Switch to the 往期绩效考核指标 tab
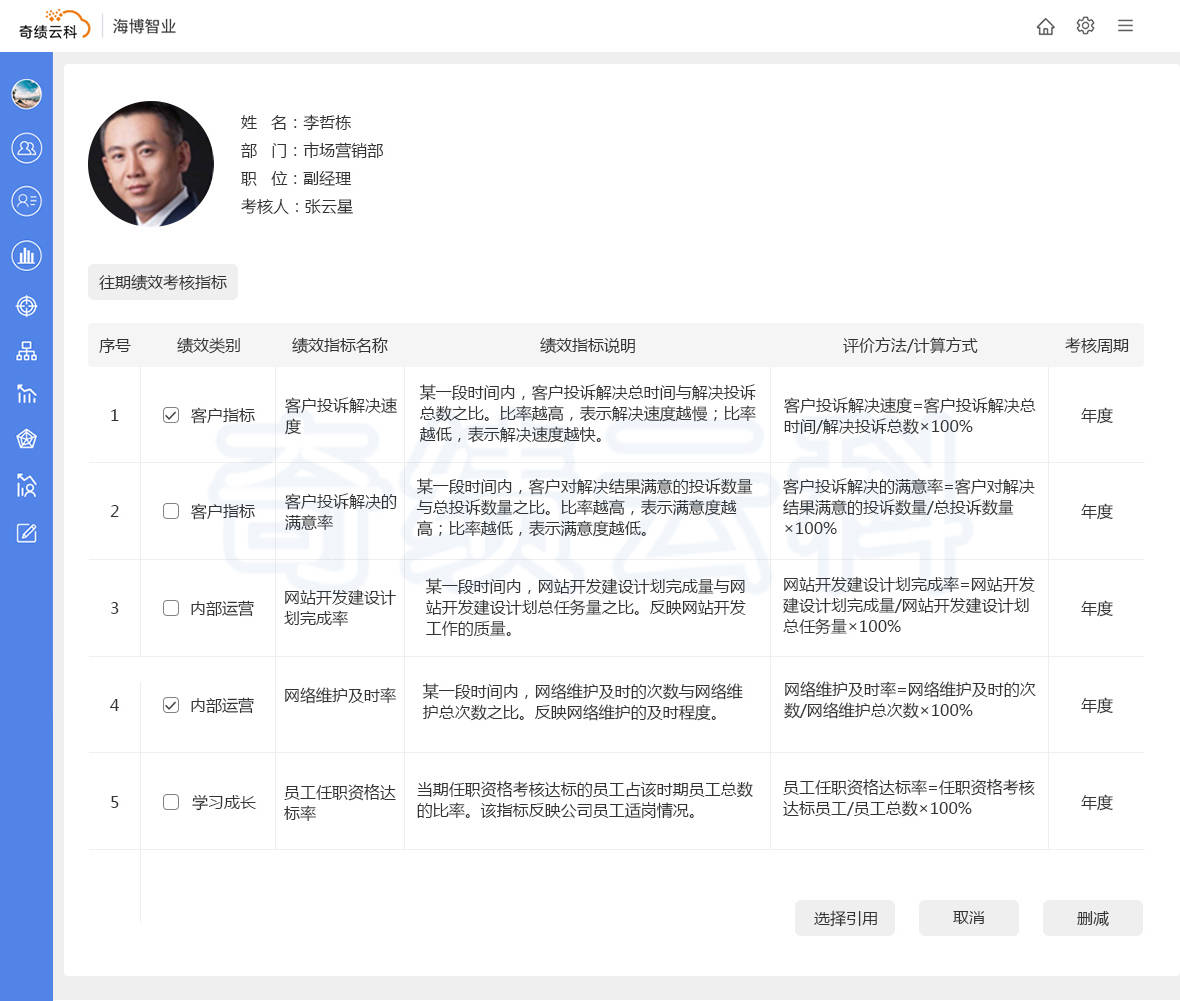 coord(162,282)
